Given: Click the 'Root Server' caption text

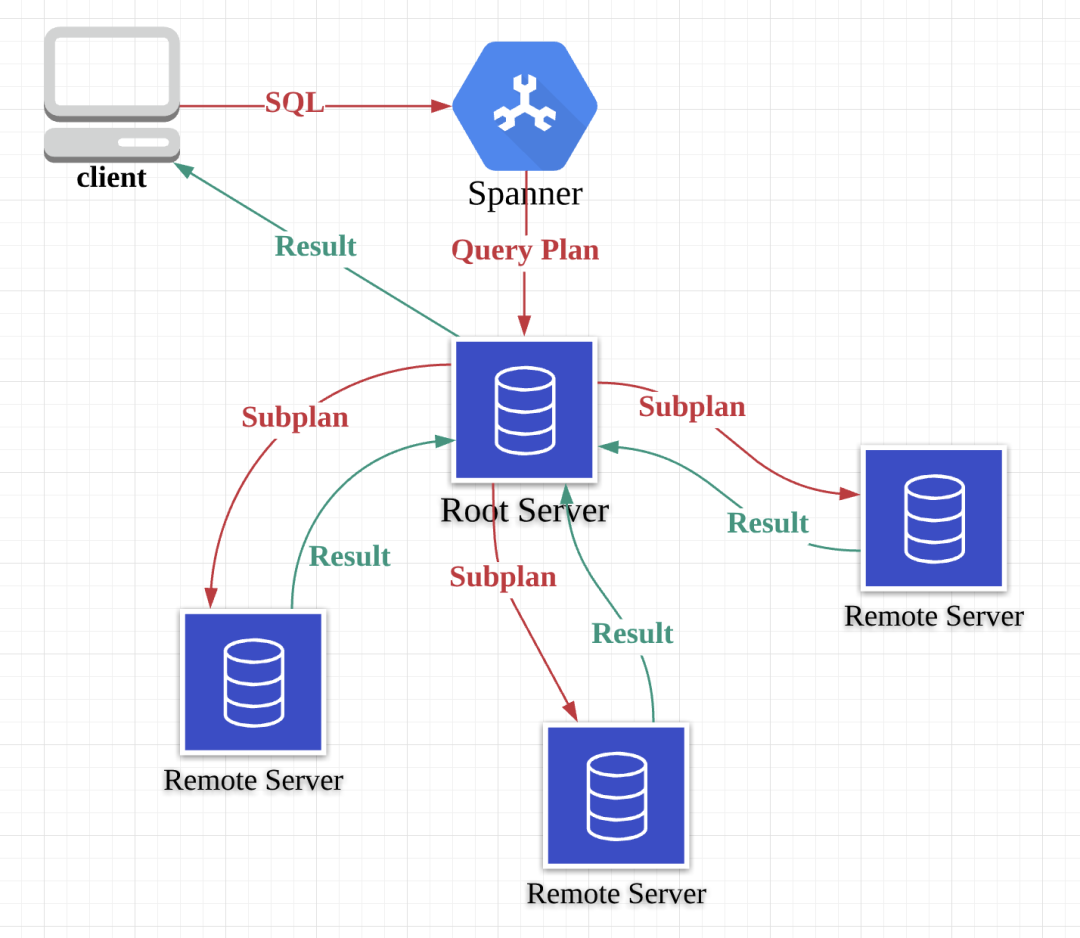Looking at the screenshot, I should (x=525, y=510).
